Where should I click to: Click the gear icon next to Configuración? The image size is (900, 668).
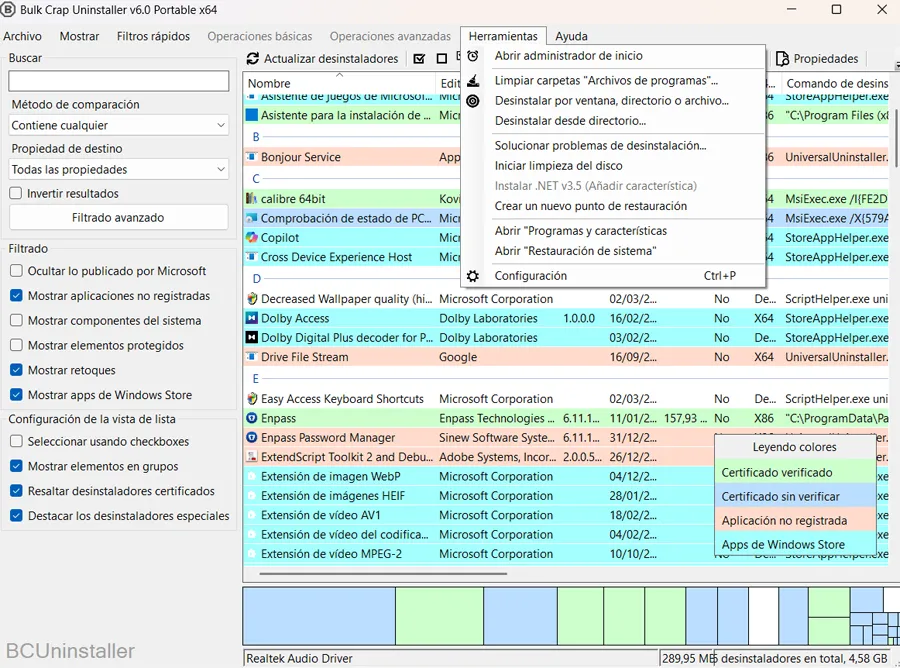(x=473, y=276)
